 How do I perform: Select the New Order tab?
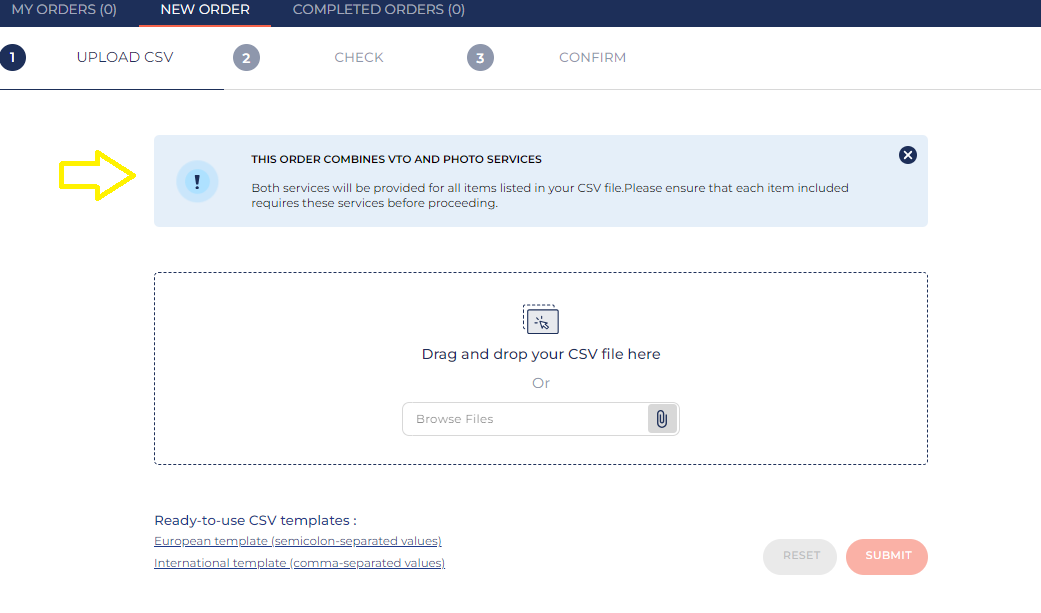(205, 10)
